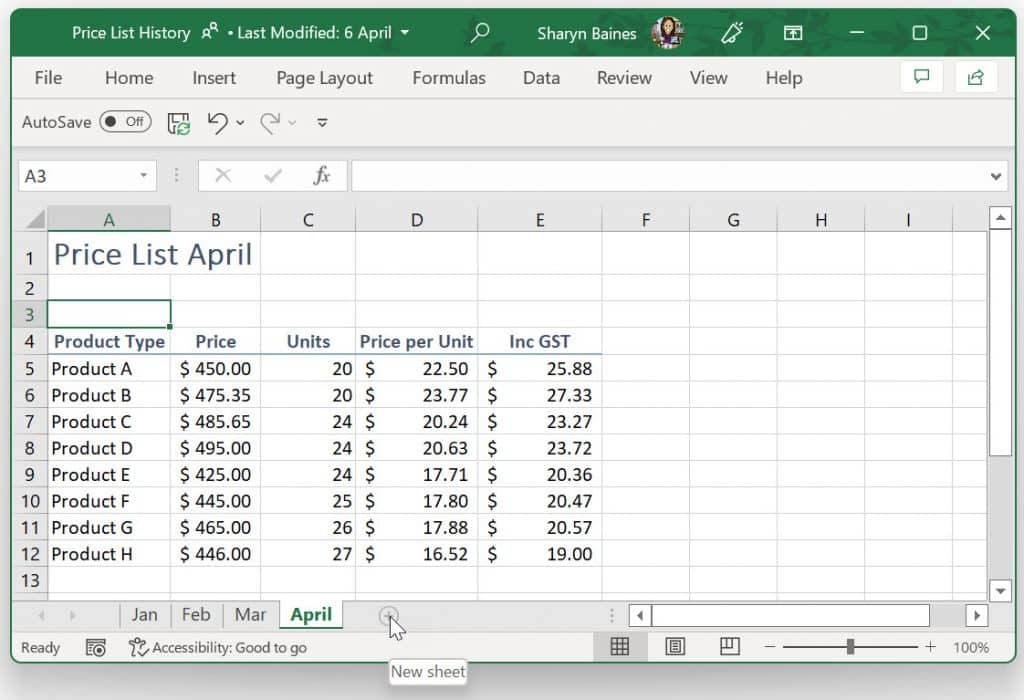Open the search magnifier in title bar
Screen dimensions: 1024x700
pyautogui.click(x=480, y=32)
